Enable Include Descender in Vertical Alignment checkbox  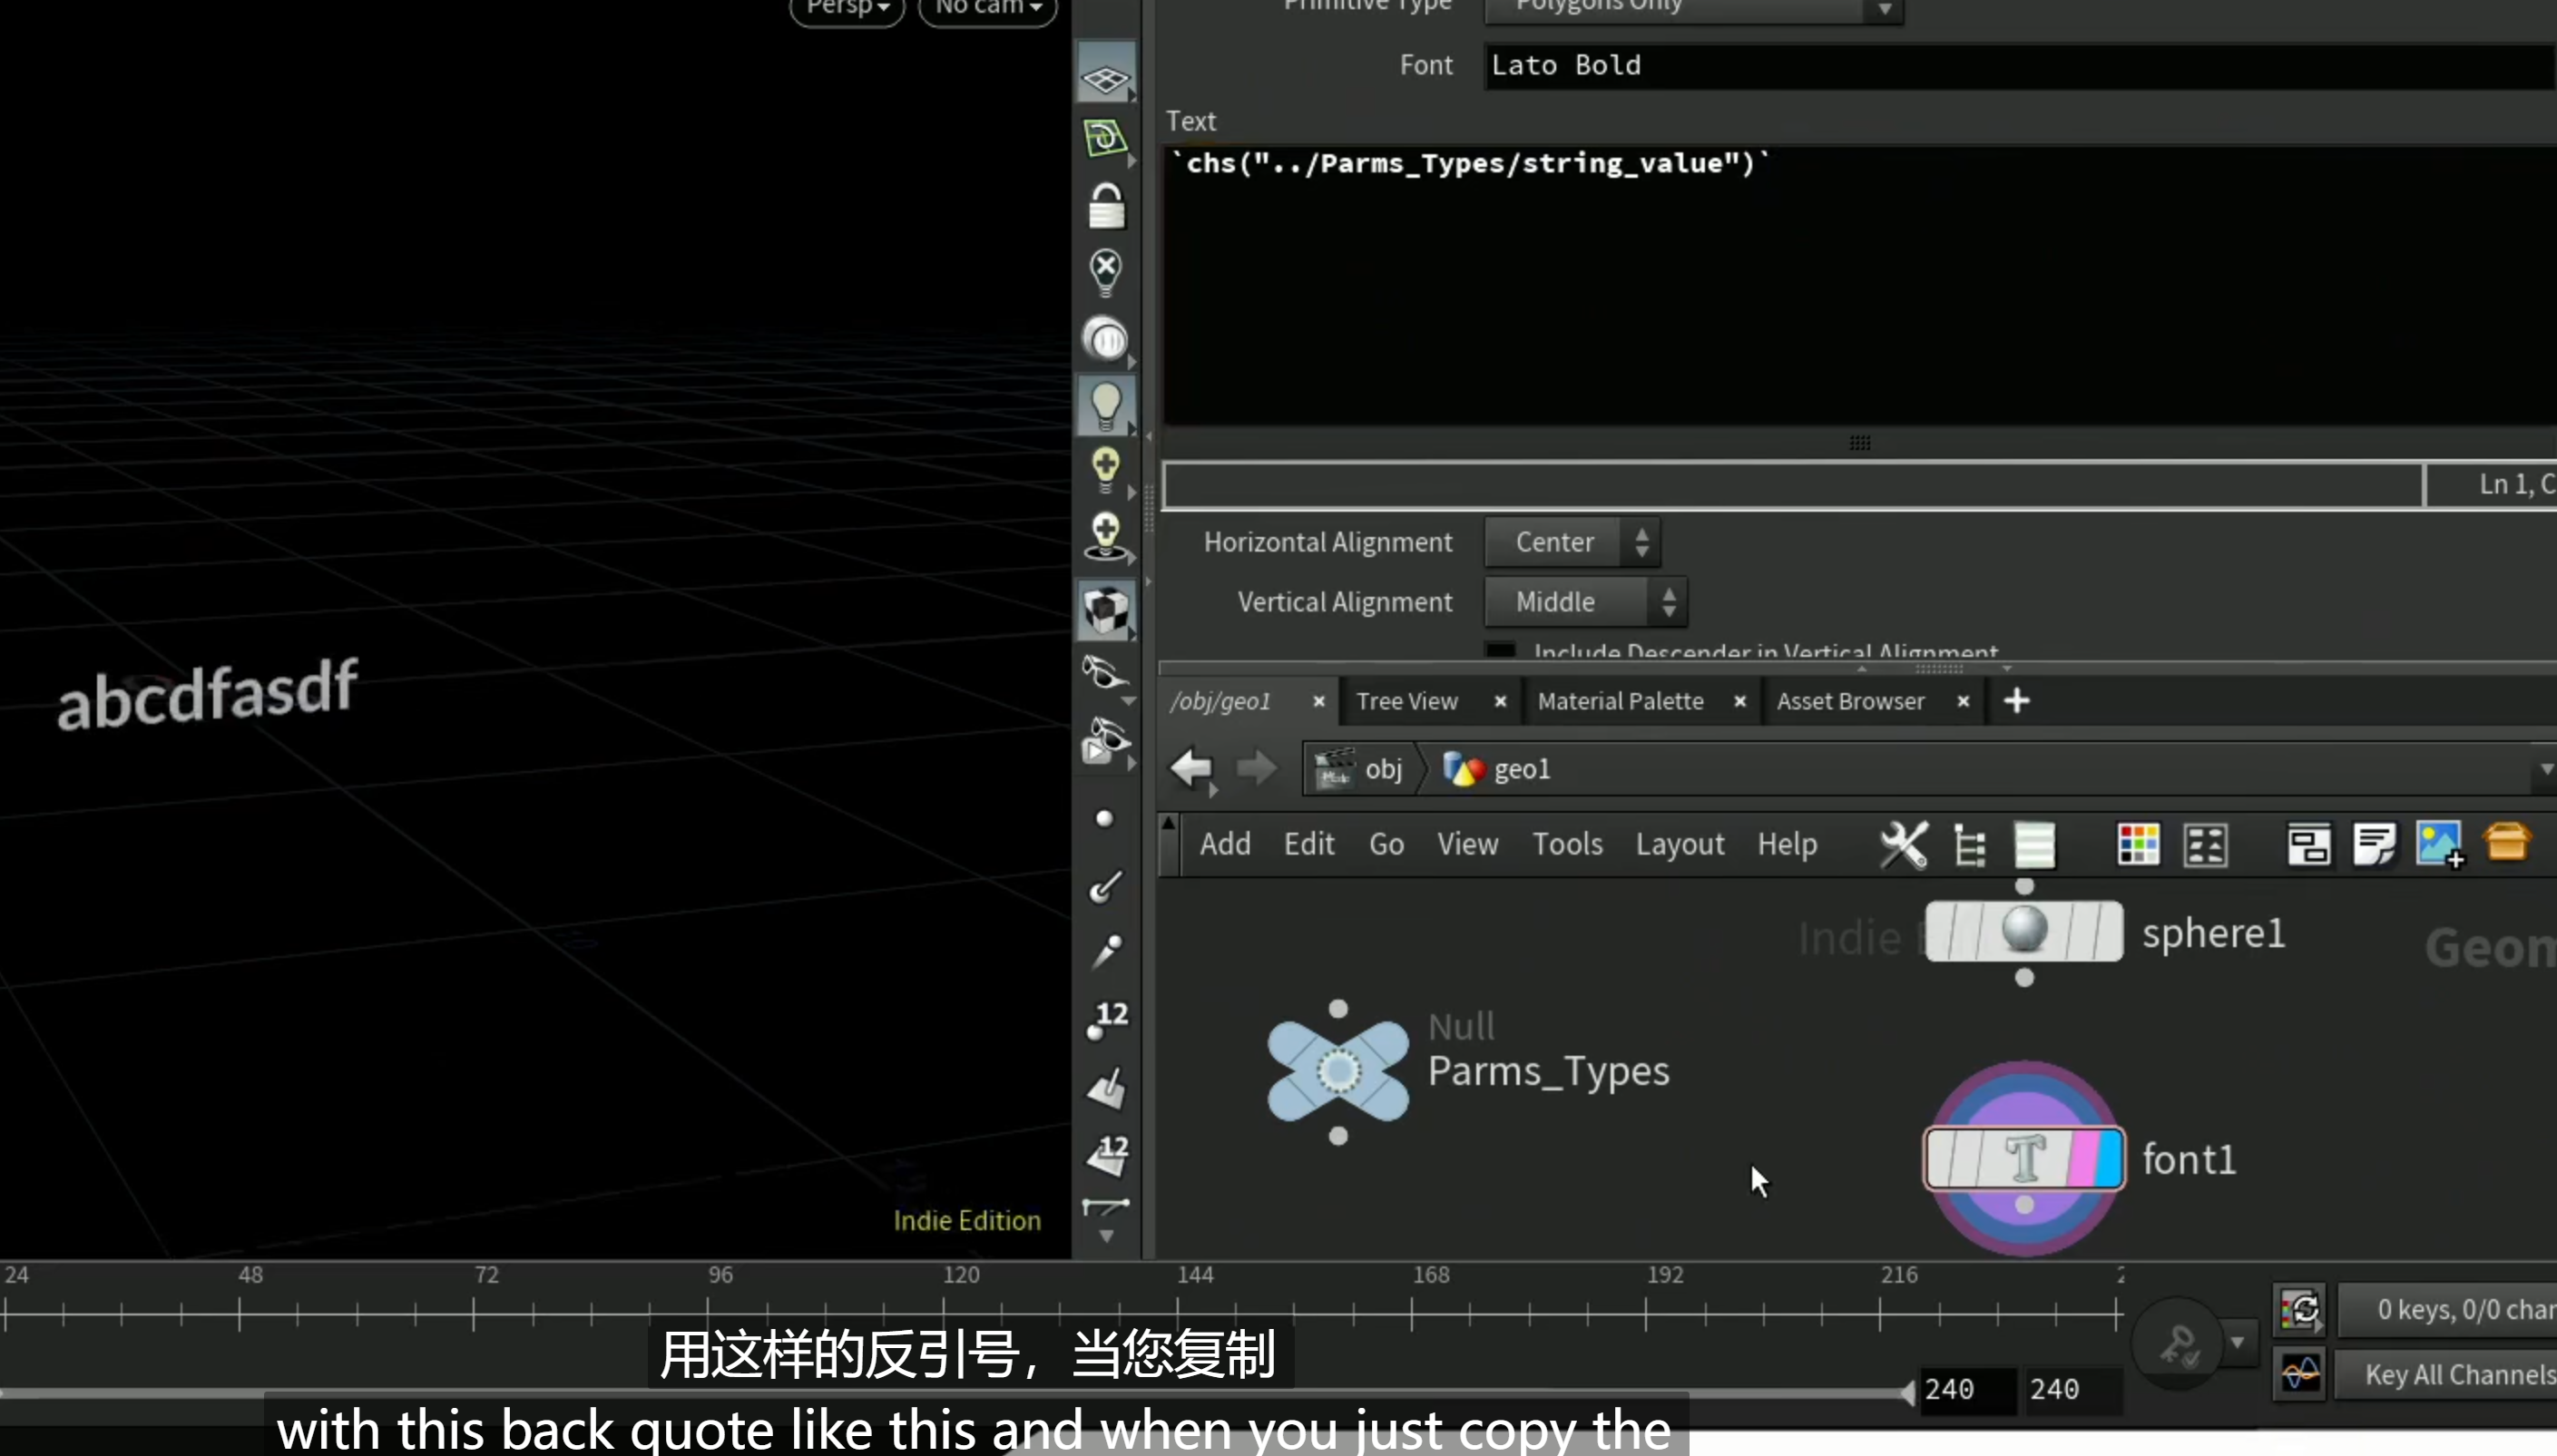[1500, 651]
